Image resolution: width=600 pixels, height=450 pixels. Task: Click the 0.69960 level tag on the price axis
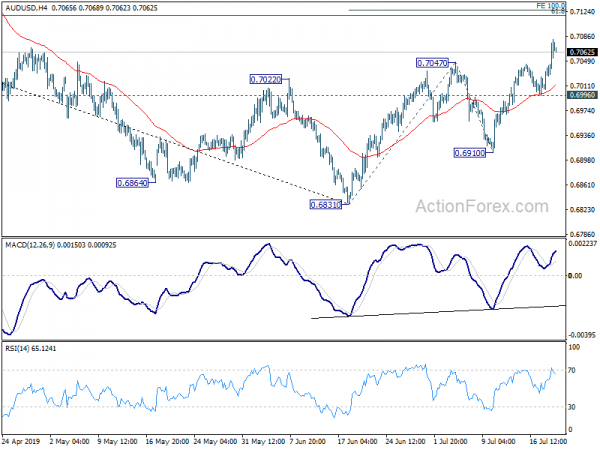click(582, 95)
